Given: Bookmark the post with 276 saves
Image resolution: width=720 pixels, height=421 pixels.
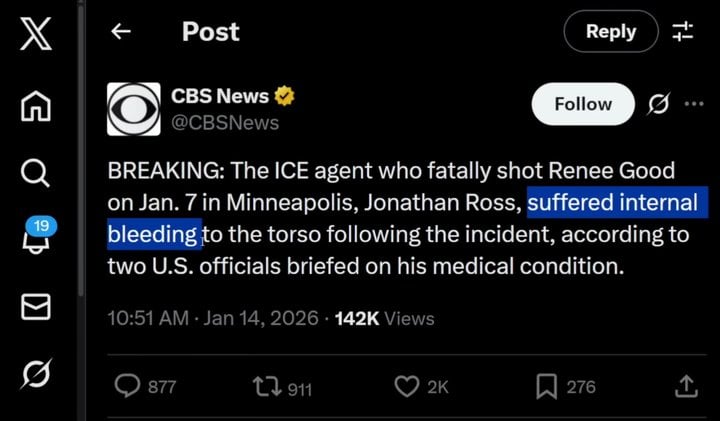Looking at the screenshot, I should coord(546,386).
